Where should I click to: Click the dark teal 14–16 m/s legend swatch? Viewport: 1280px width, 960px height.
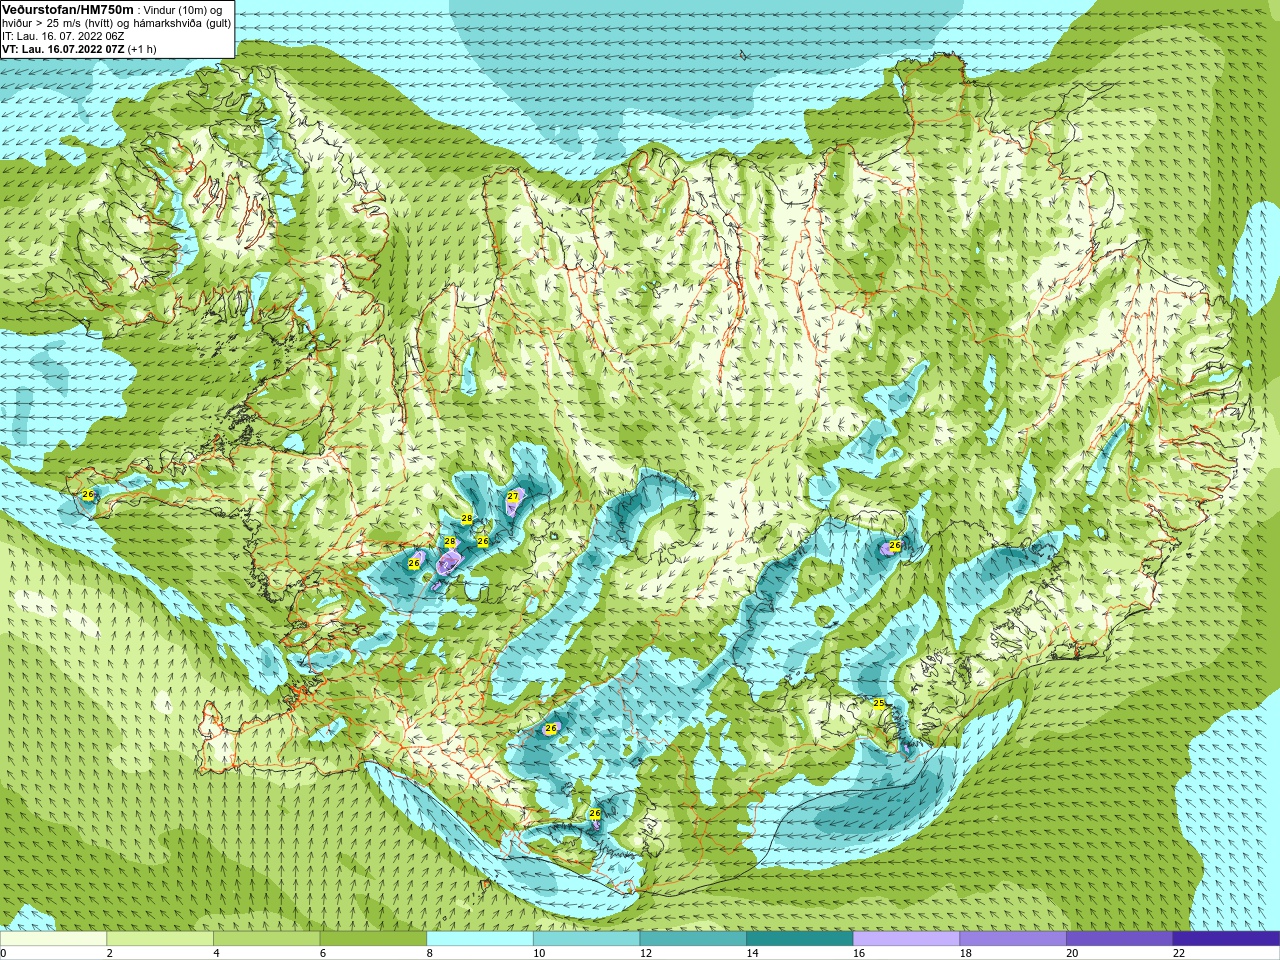click(x=800, y=939)
